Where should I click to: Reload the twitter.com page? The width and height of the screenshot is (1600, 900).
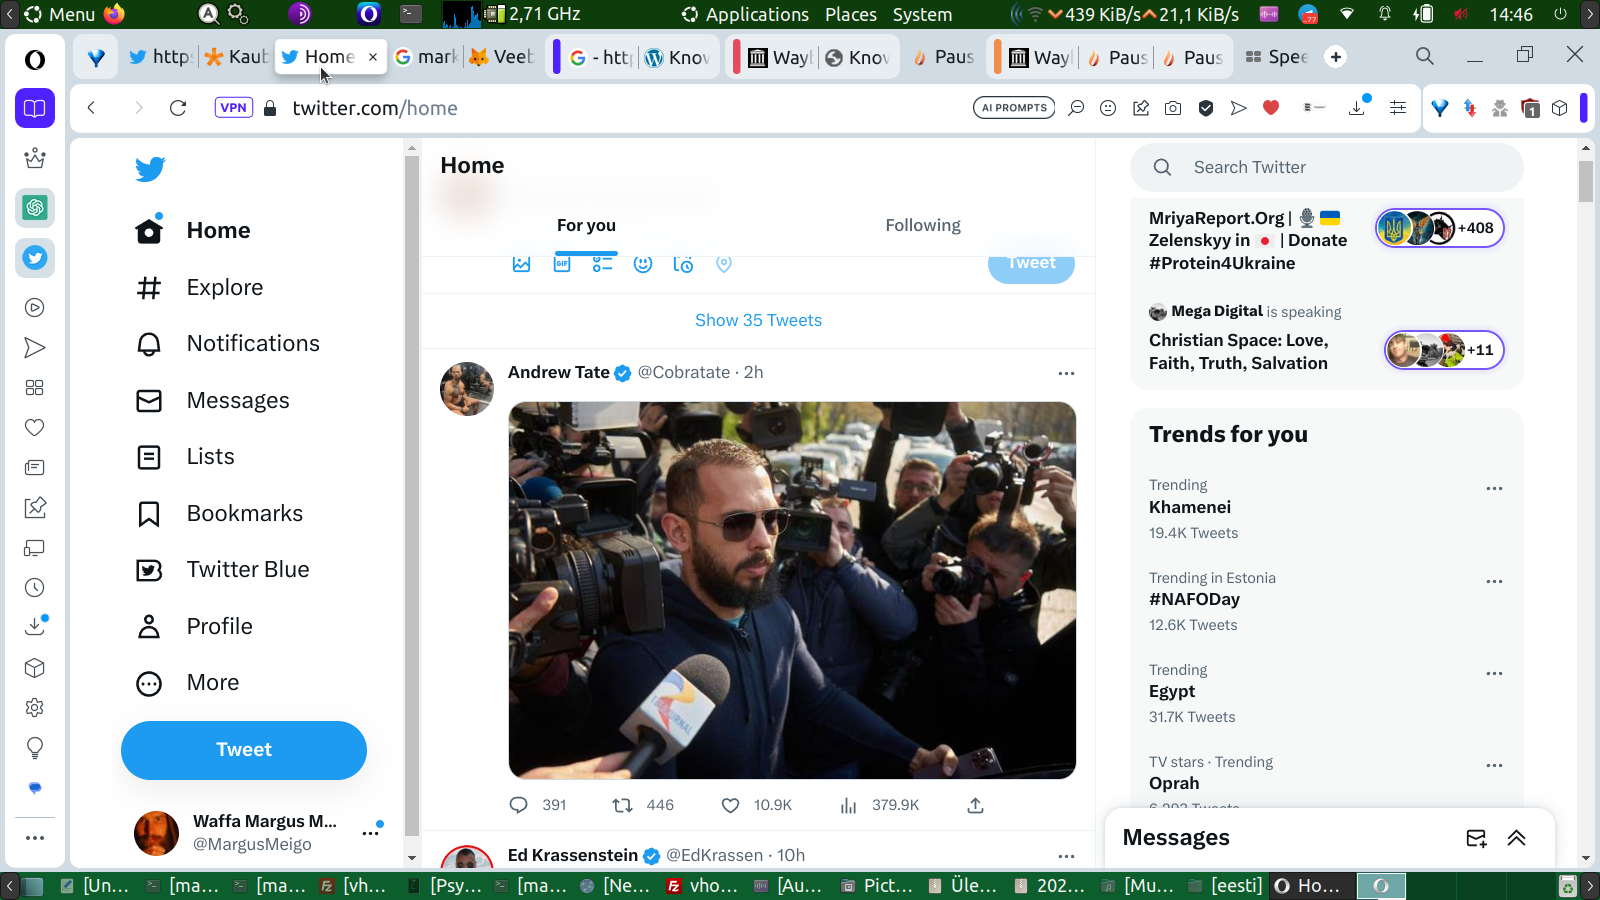(178, 108)
